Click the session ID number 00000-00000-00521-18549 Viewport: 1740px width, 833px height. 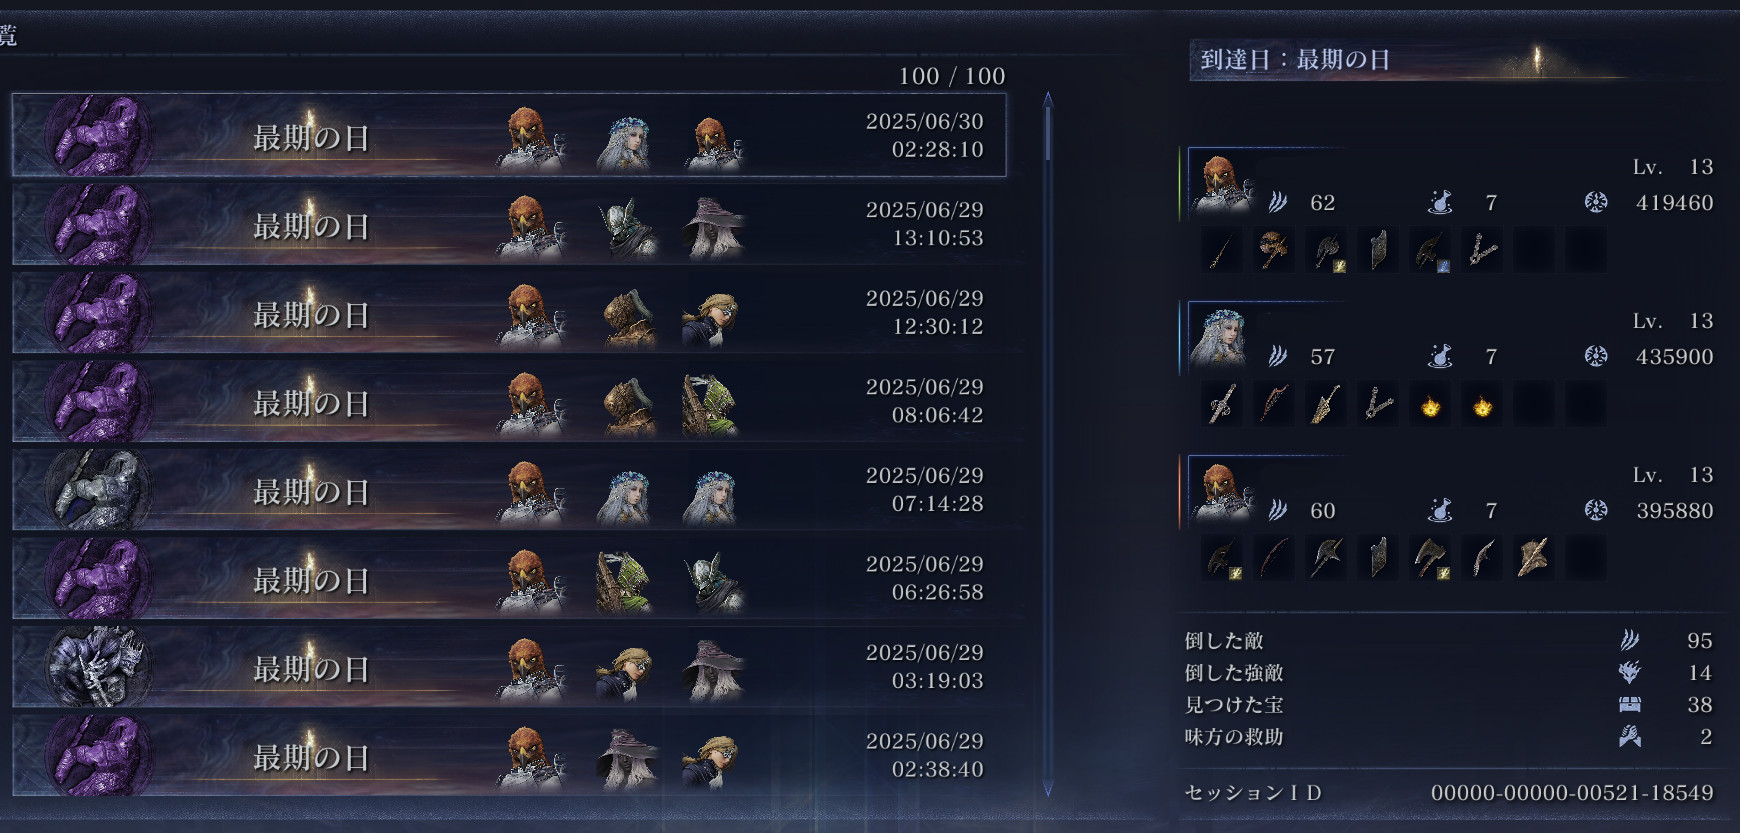click(1572, 793)
